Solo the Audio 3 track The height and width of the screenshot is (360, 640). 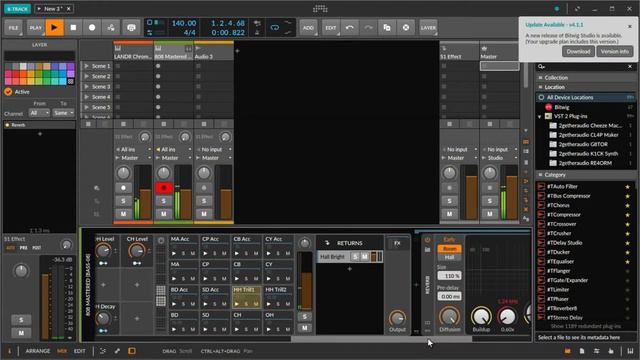click(x=204, y=201)
